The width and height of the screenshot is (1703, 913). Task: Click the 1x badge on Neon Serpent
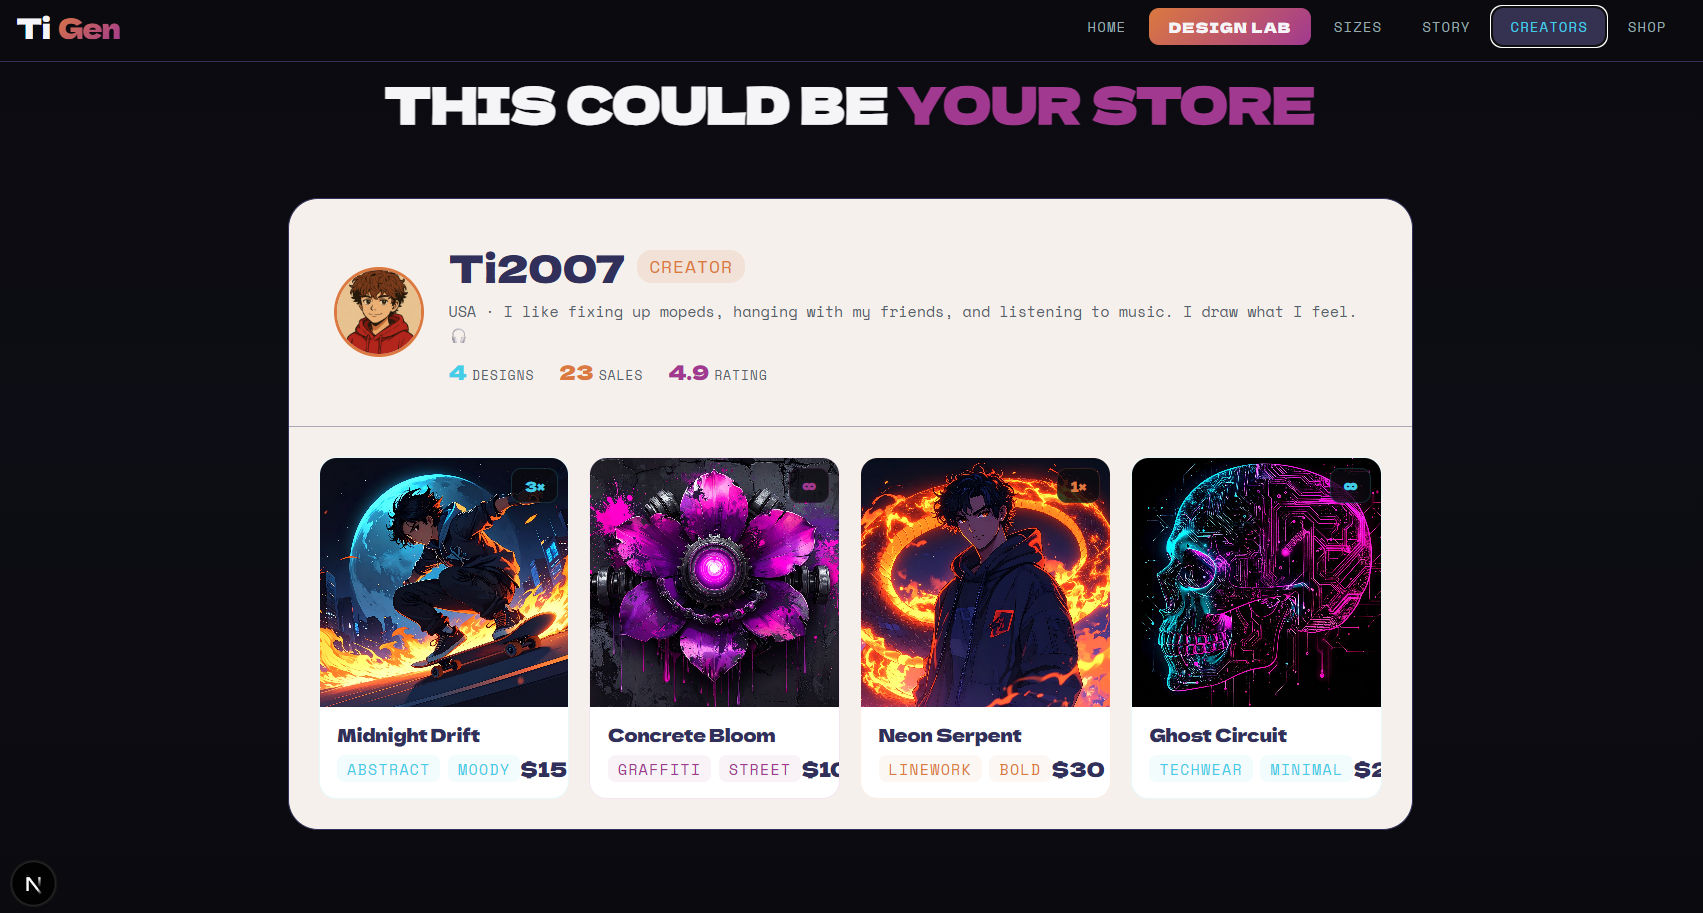pos(1078,487)
